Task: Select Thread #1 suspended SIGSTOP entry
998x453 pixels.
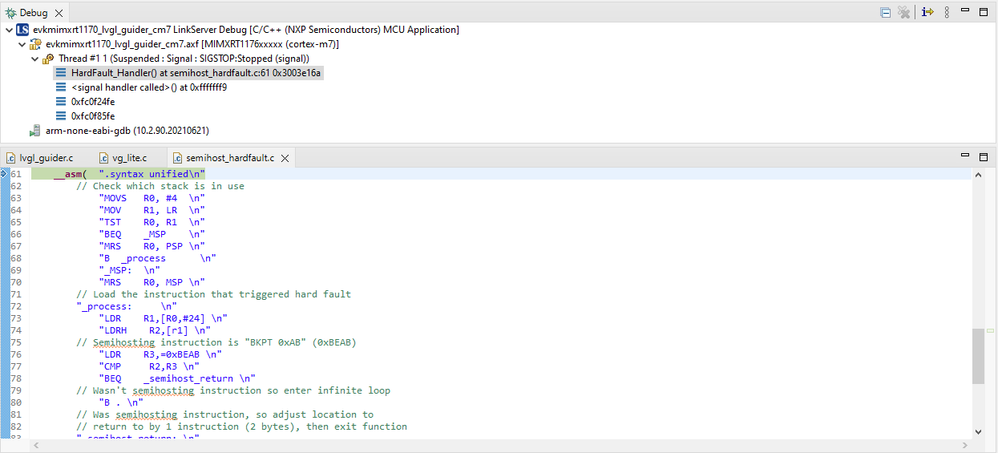Action: [x=184, y=59]
